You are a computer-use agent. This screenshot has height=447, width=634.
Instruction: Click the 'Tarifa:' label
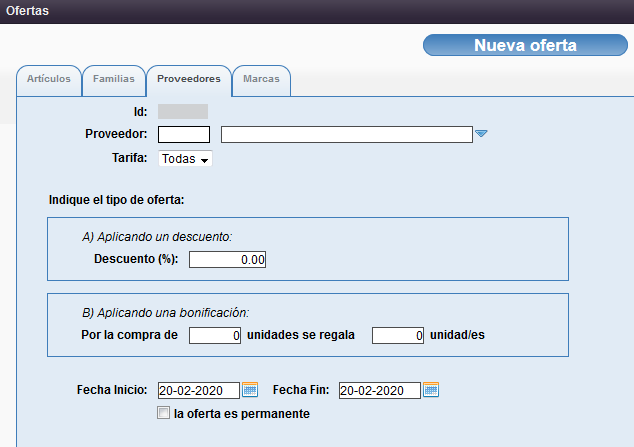[130, 158]
